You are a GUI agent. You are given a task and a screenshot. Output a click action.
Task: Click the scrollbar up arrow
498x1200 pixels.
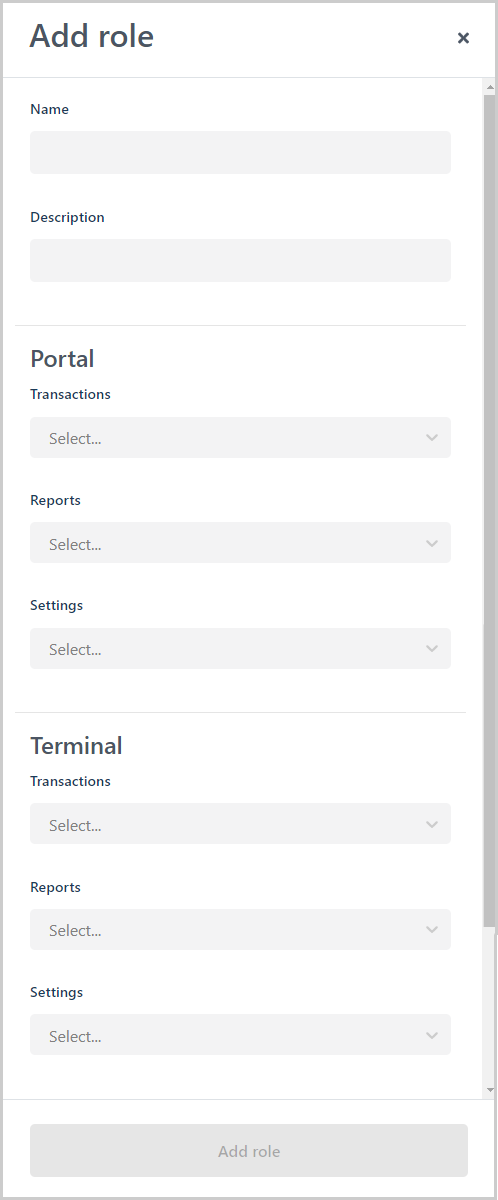click(489, 87)
